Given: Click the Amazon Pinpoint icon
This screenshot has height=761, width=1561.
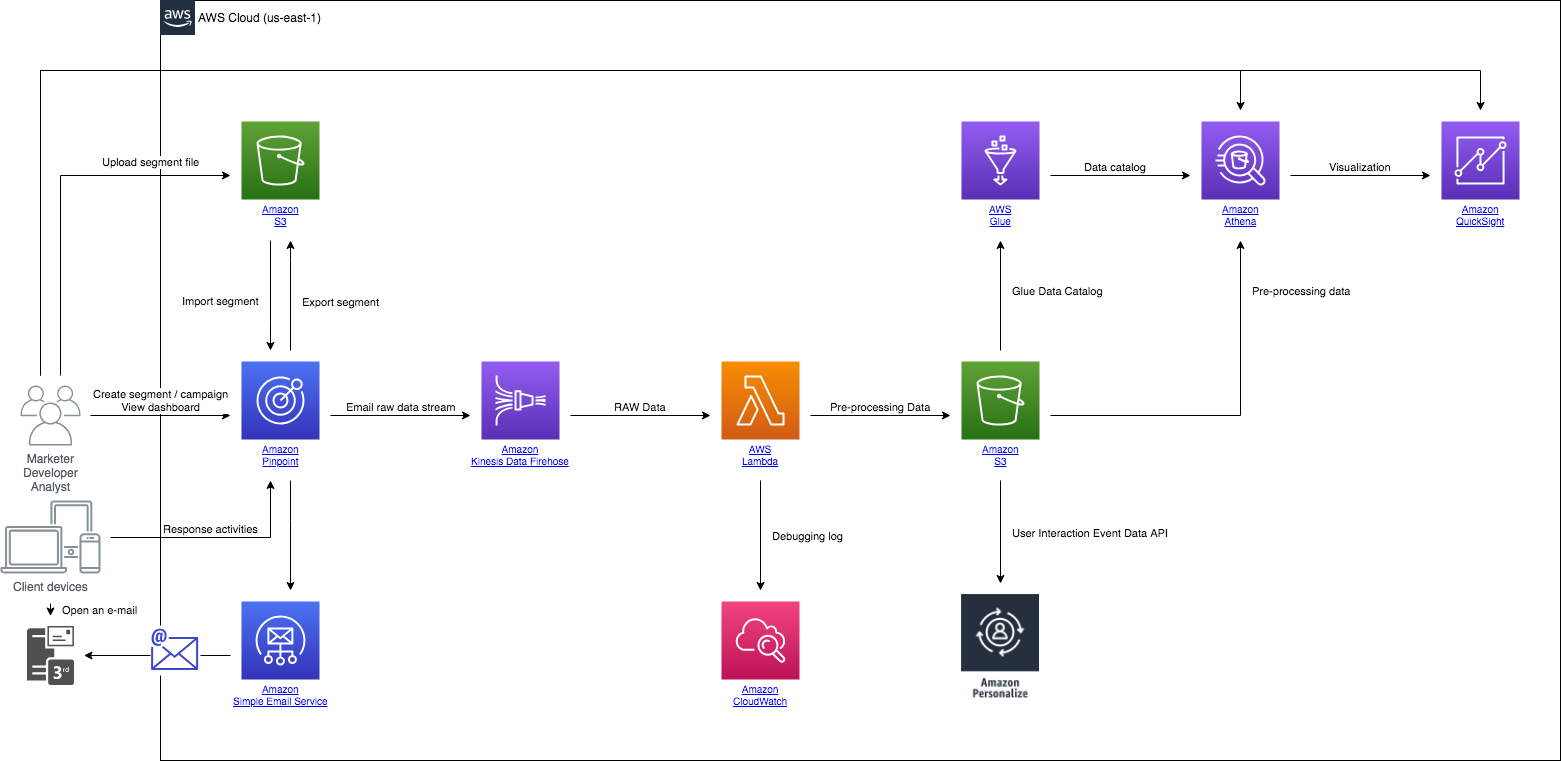Looking at the screenshot, I should (280, 401).
